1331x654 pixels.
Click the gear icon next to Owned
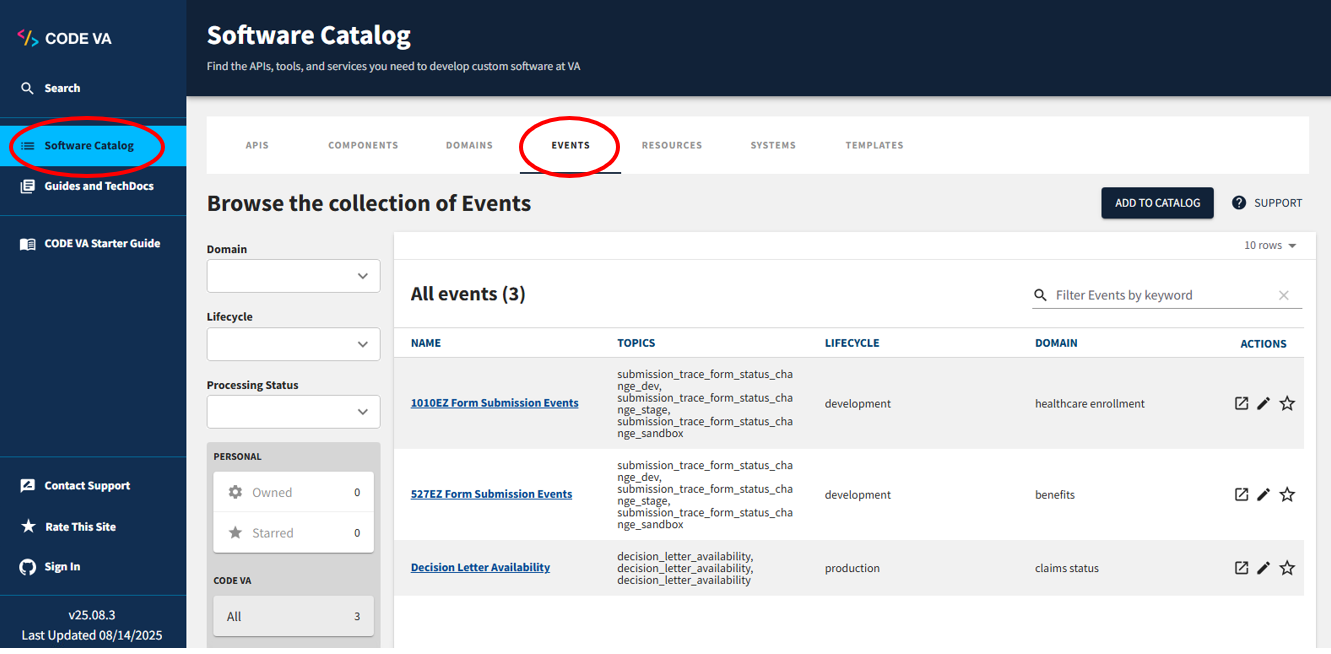tap(235, 492)
